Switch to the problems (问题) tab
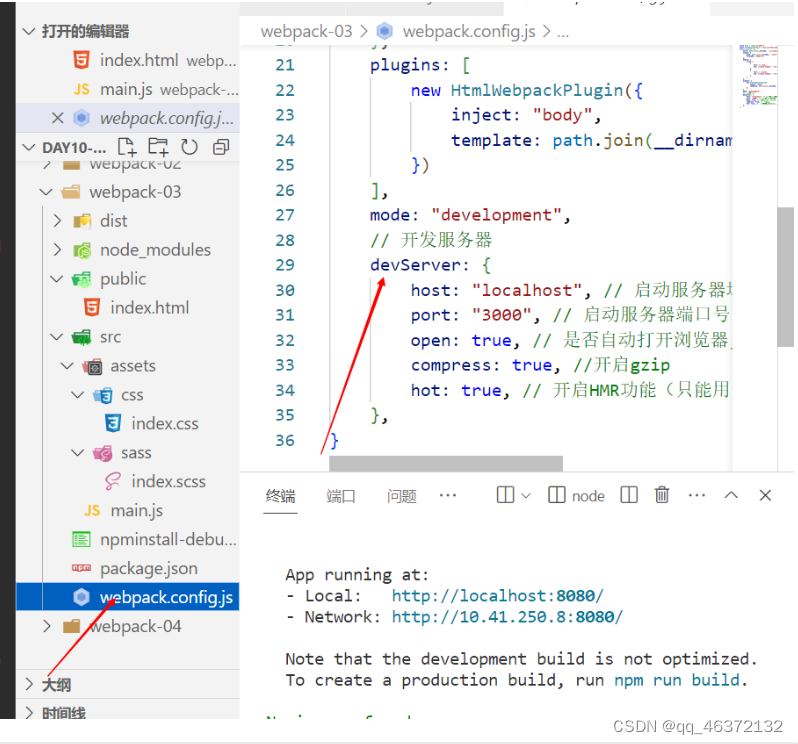The width and height of the screenshot is (798, 744). point(402,496)
